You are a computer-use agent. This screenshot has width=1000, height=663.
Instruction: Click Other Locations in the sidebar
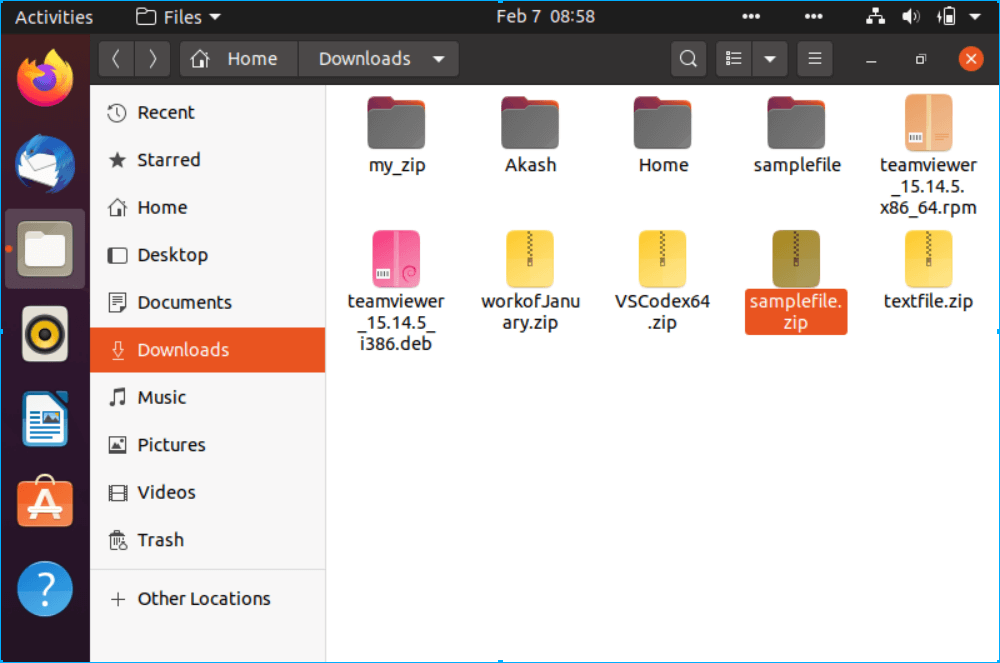pyautogui.click(x=203, y=599)
